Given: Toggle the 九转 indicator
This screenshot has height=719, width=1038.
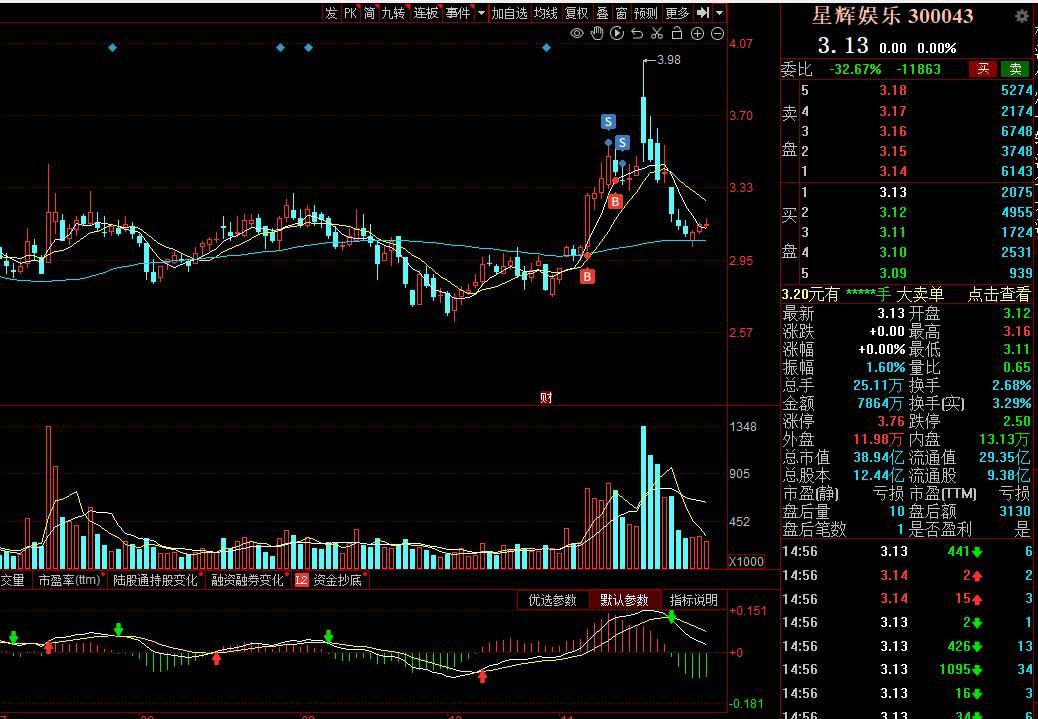Looking at the screenshot, I should (393, 13).
